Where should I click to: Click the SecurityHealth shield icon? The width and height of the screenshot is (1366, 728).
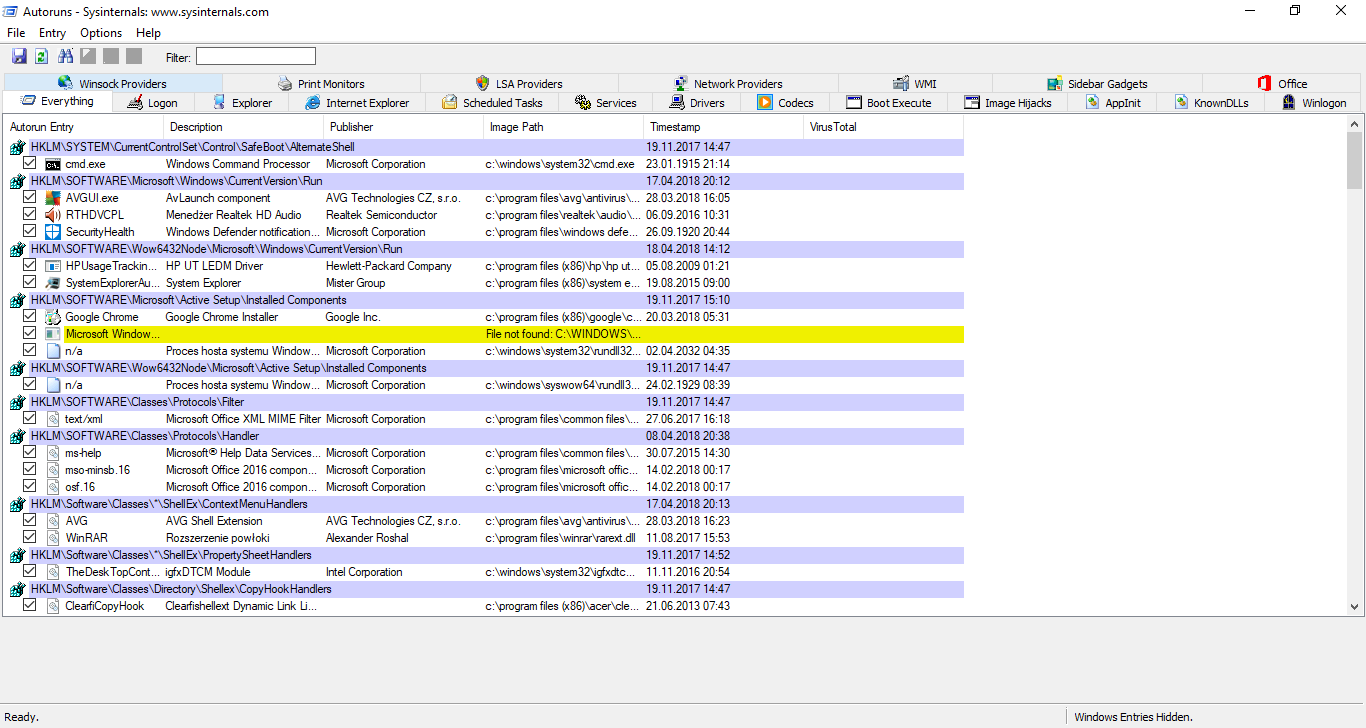[53, 232]
